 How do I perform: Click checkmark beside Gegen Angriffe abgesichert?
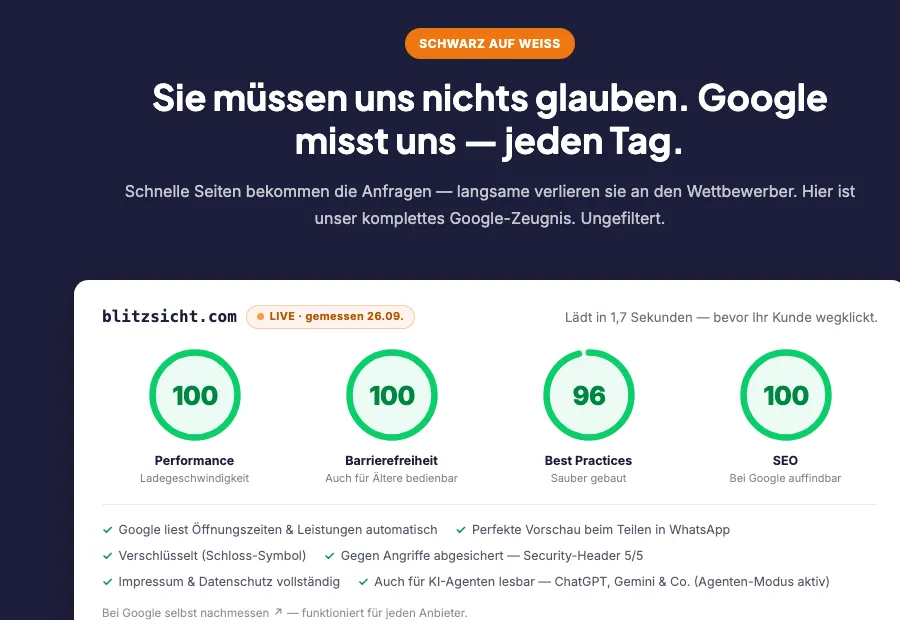point(329,556)
